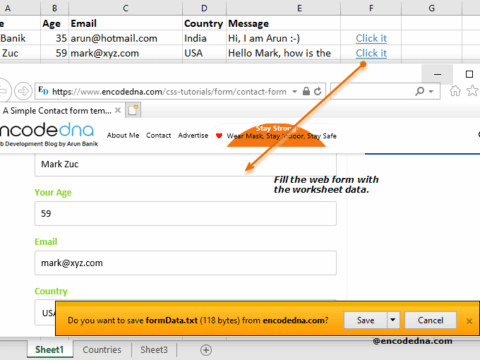This screenshot has width=480, height=360.
Task: Add a new sheet with plus icon
Action: click(206, 350)
